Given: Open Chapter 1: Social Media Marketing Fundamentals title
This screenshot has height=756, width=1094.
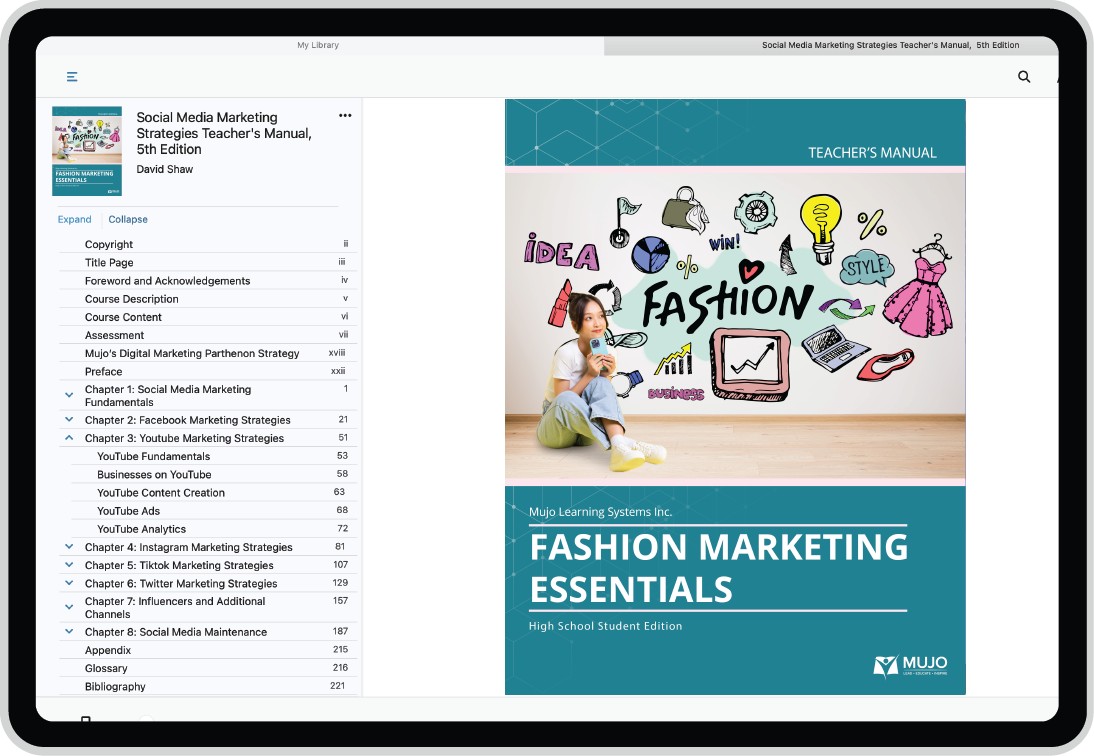Looking at the screenshot, I should (x=167, y=395).
